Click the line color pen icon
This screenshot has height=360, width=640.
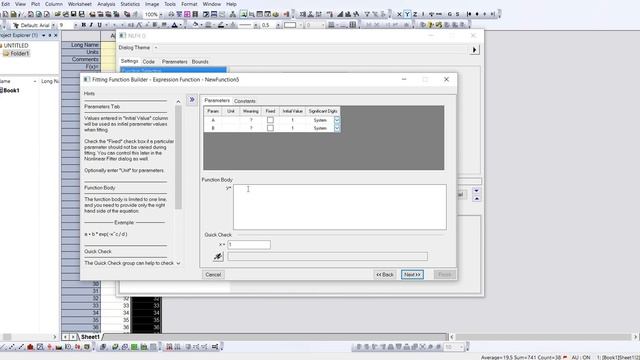221,25
